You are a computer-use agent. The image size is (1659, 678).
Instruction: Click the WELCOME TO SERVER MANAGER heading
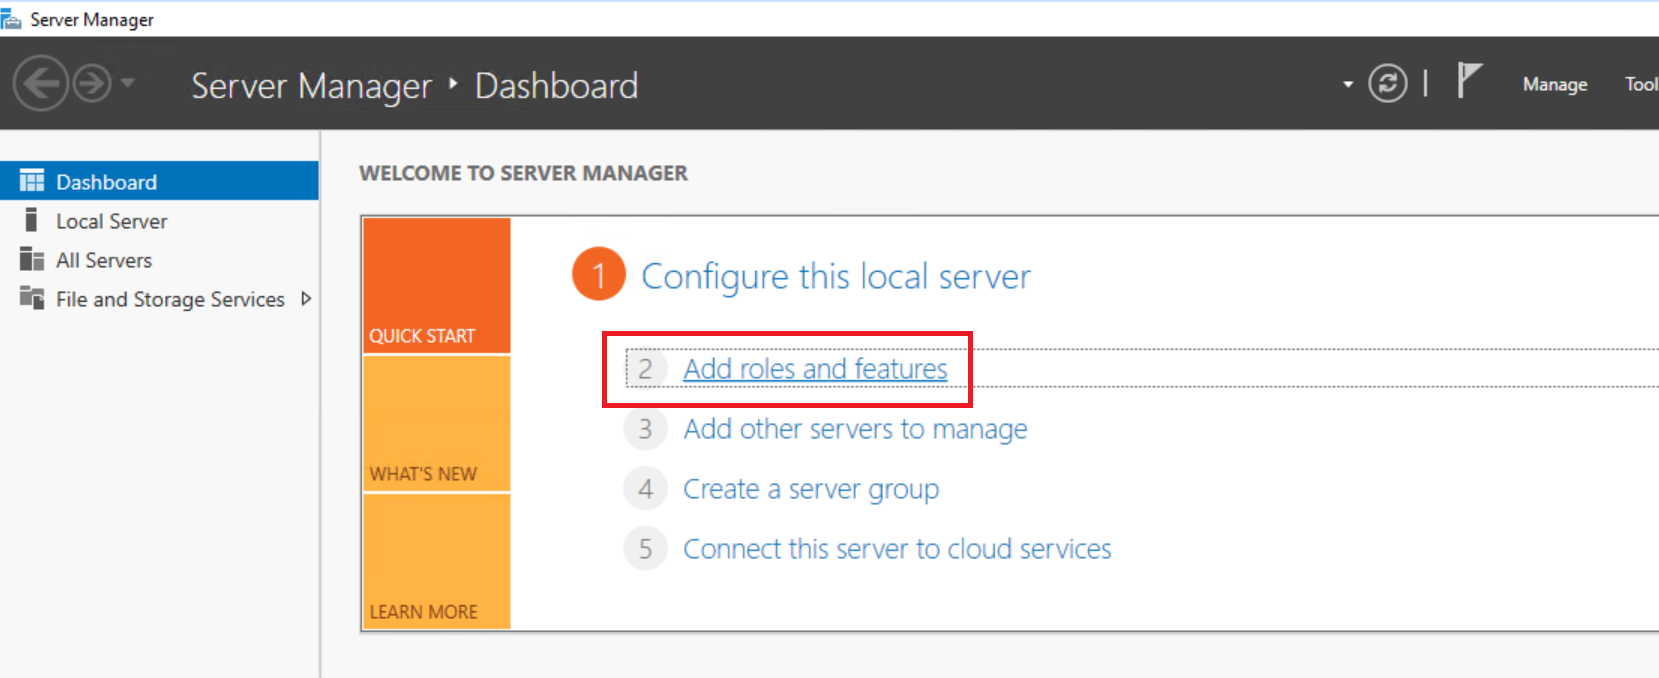(523, 173)
